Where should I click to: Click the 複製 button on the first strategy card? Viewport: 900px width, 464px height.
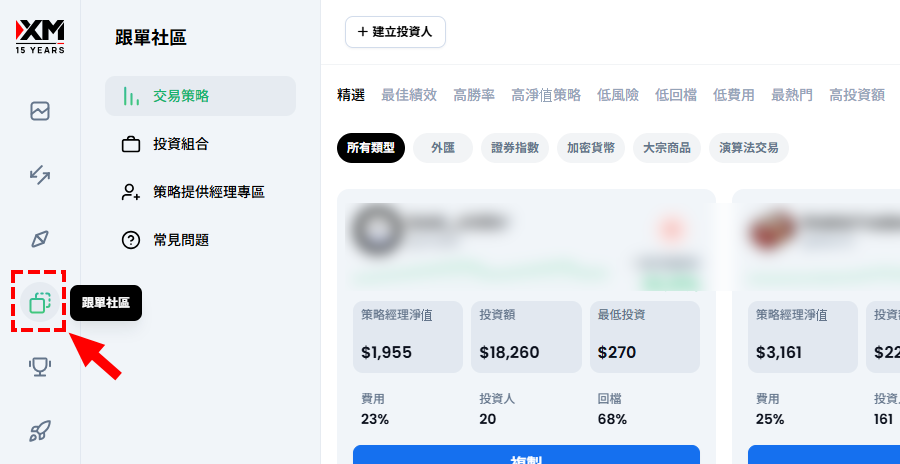526,455
